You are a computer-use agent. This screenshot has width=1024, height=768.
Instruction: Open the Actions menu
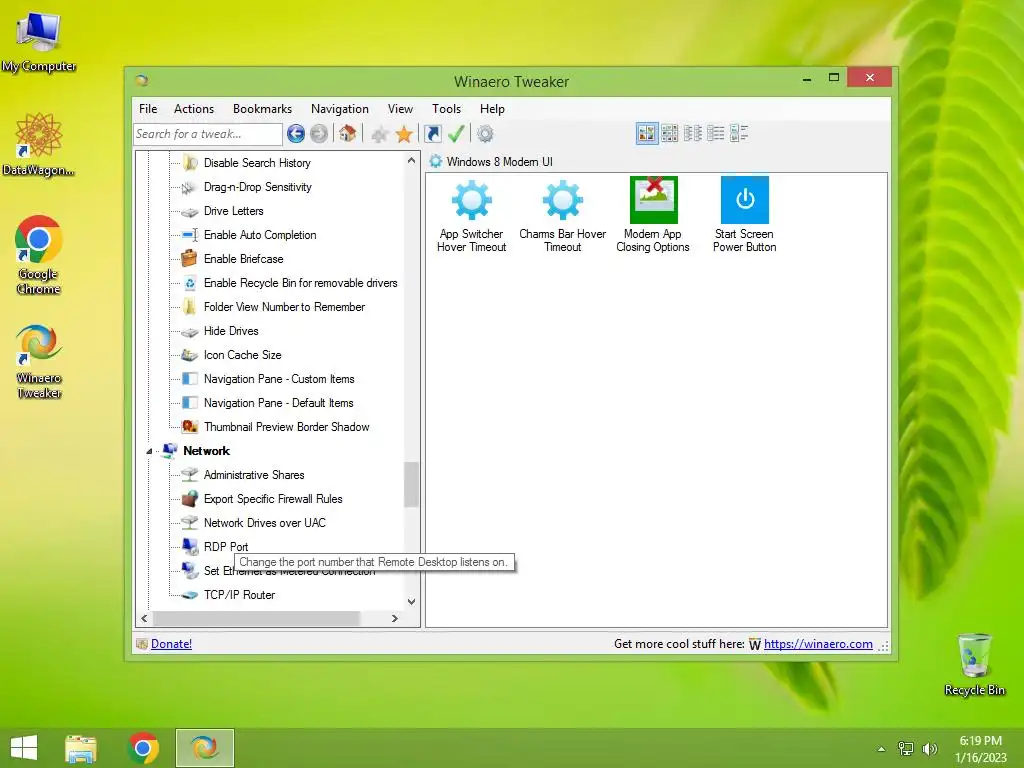click(x=194, y=109)
